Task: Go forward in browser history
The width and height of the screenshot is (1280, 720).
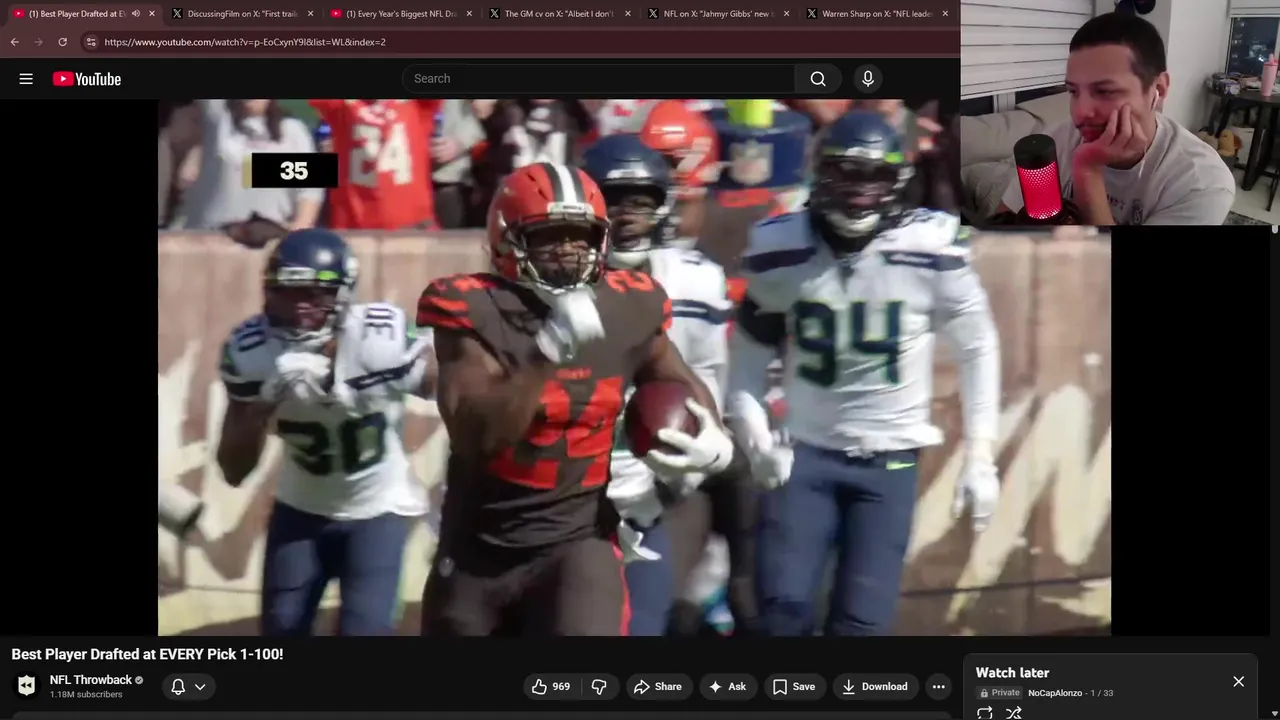Action: (x=38, y=42)
